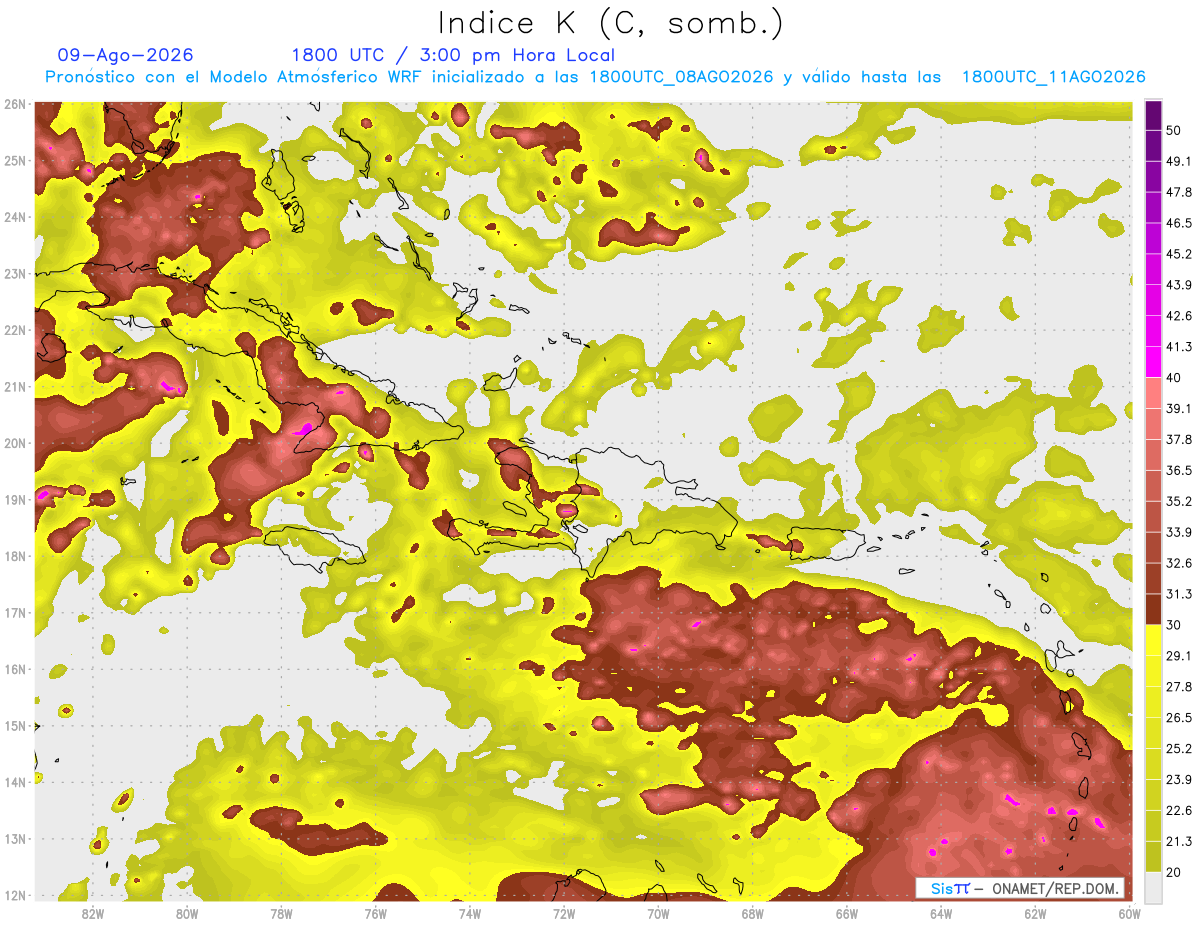Click the 82W longitude label

(x=92, y=913)
